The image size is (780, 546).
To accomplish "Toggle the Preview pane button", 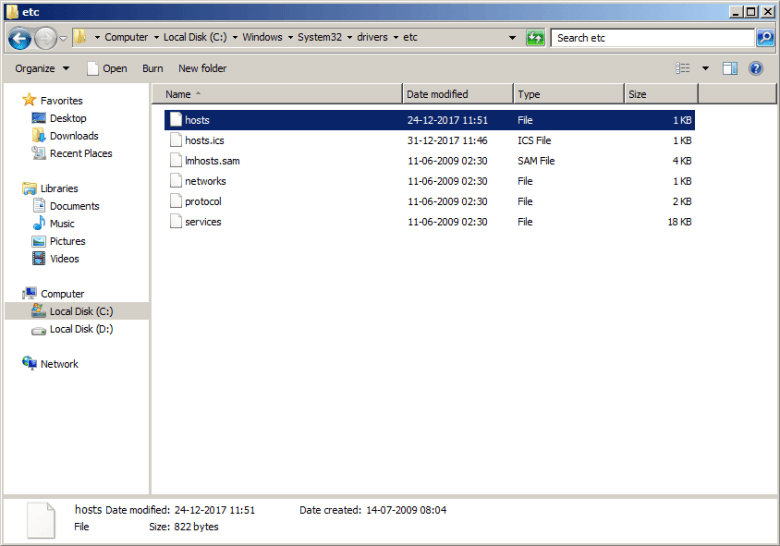I will click(730, 68).
